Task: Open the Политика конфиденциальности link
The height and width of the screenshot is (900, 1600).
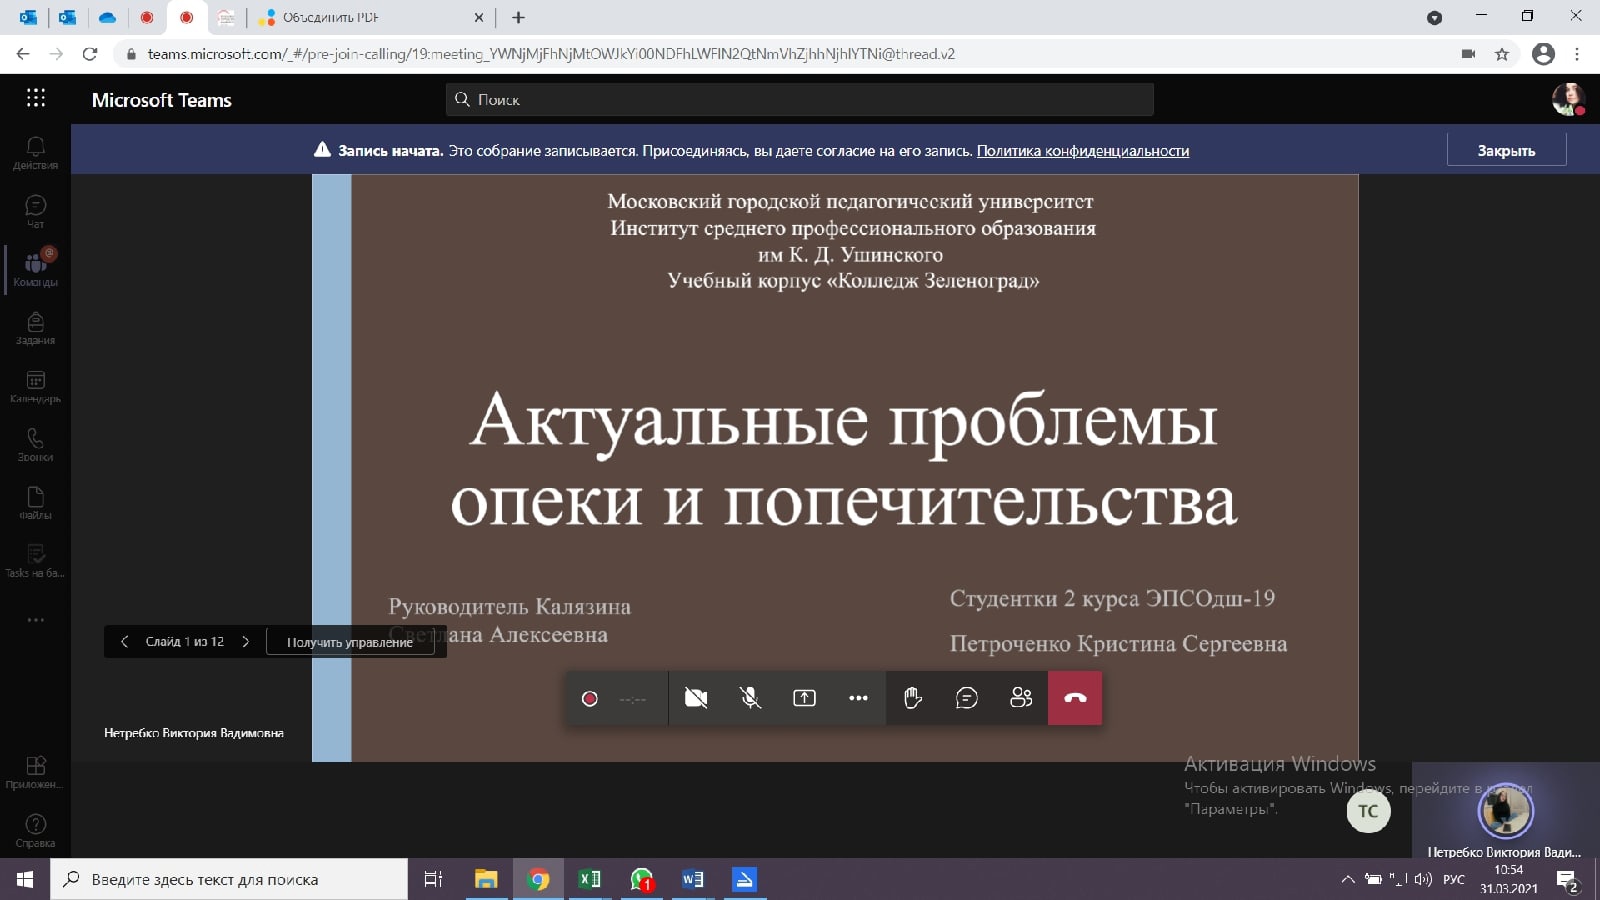Action: tap(1082, 151)
